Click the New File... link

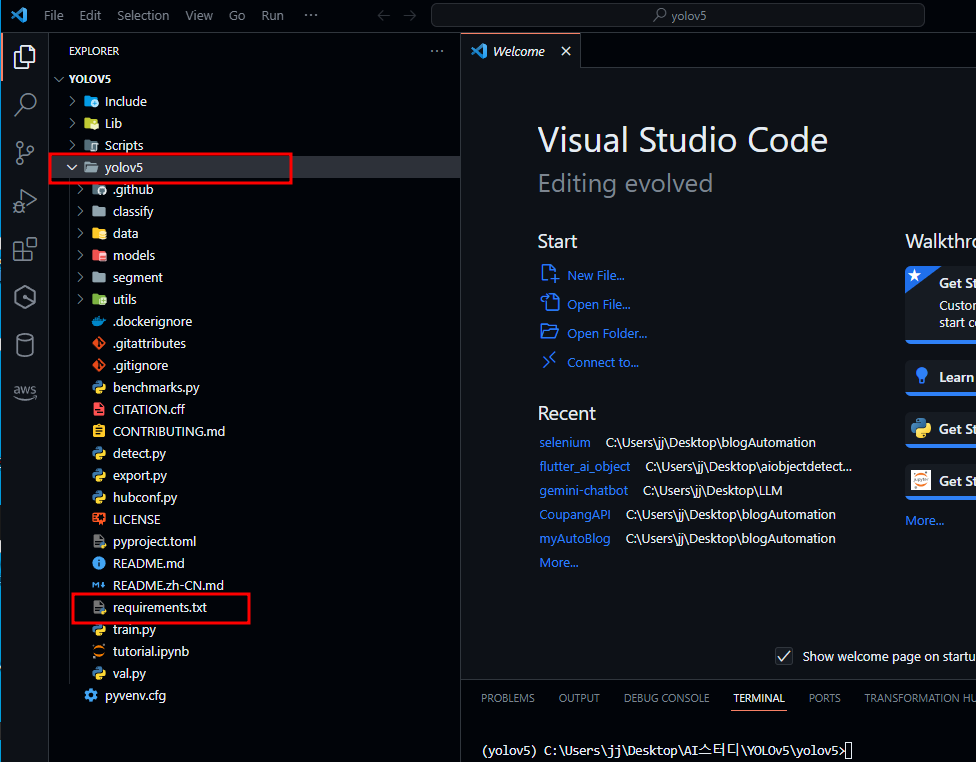pyautogui.click(x=596, y=275)
